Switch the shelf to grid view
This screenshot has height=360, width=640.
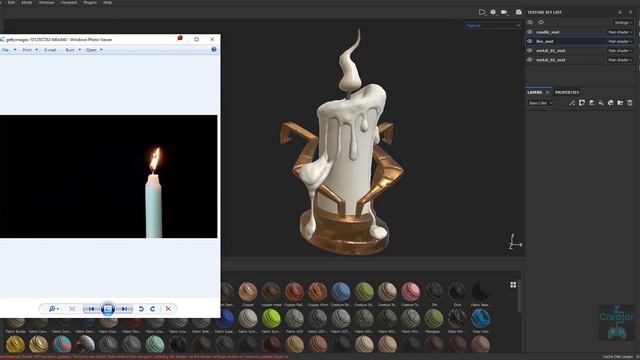pyautogui.click(x=513, y=285)
